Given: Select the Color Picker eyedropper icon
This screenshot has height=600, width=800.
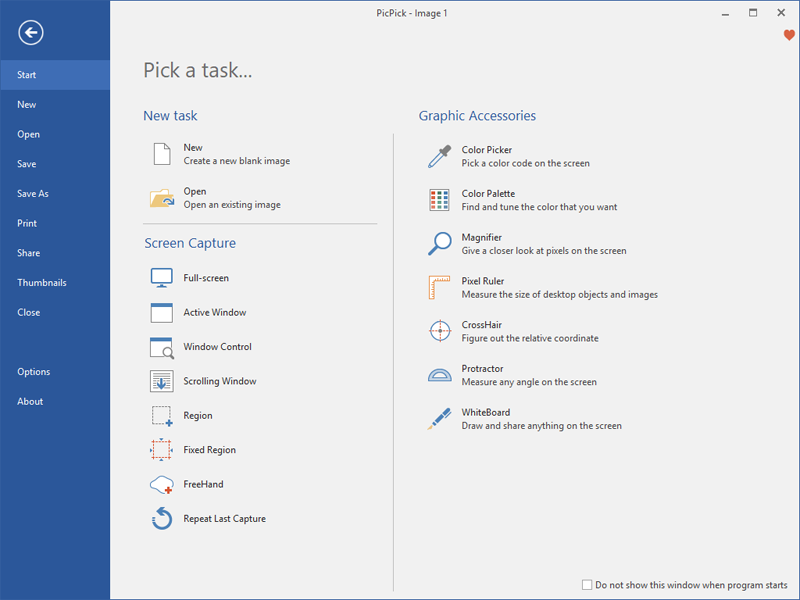Looking at the screenshot, I should (440, 156).
